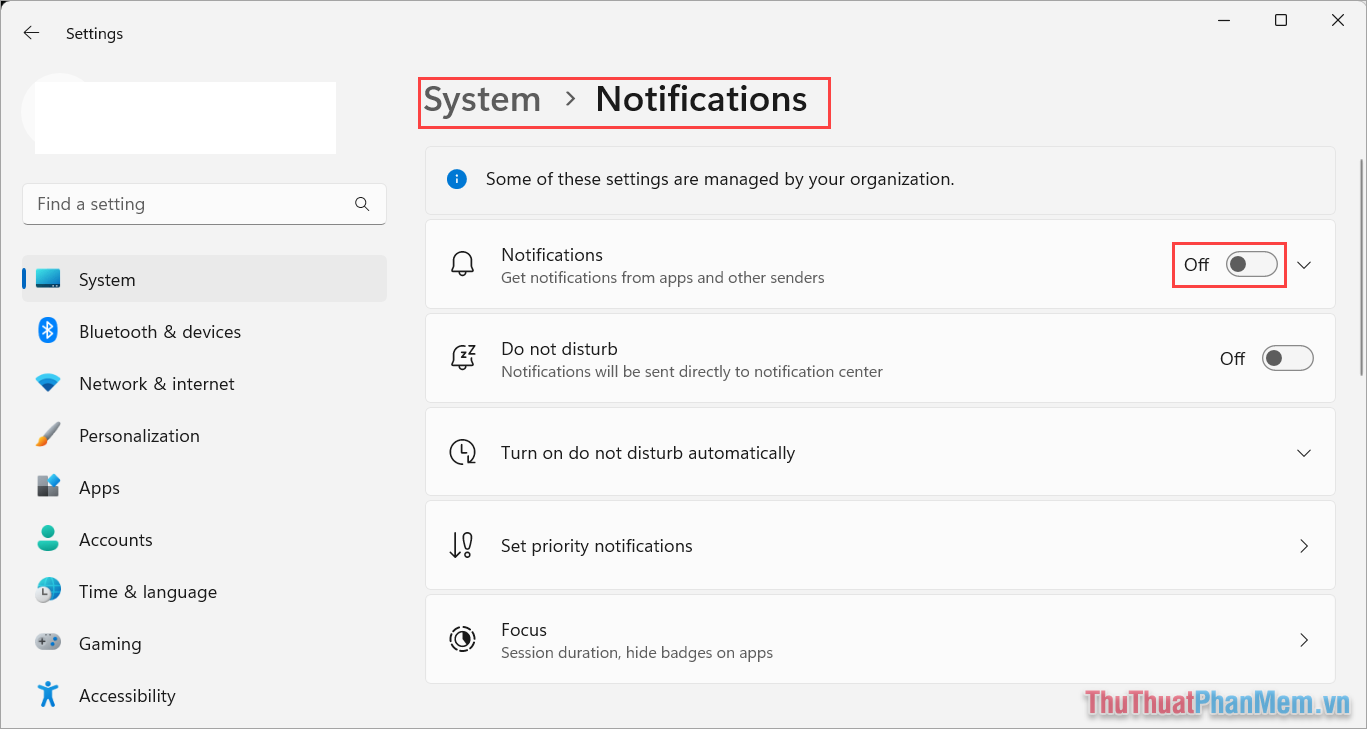Select the Gaming controller icon
Viewport: 1367px width, 729px height.
[x=47, y=643]
